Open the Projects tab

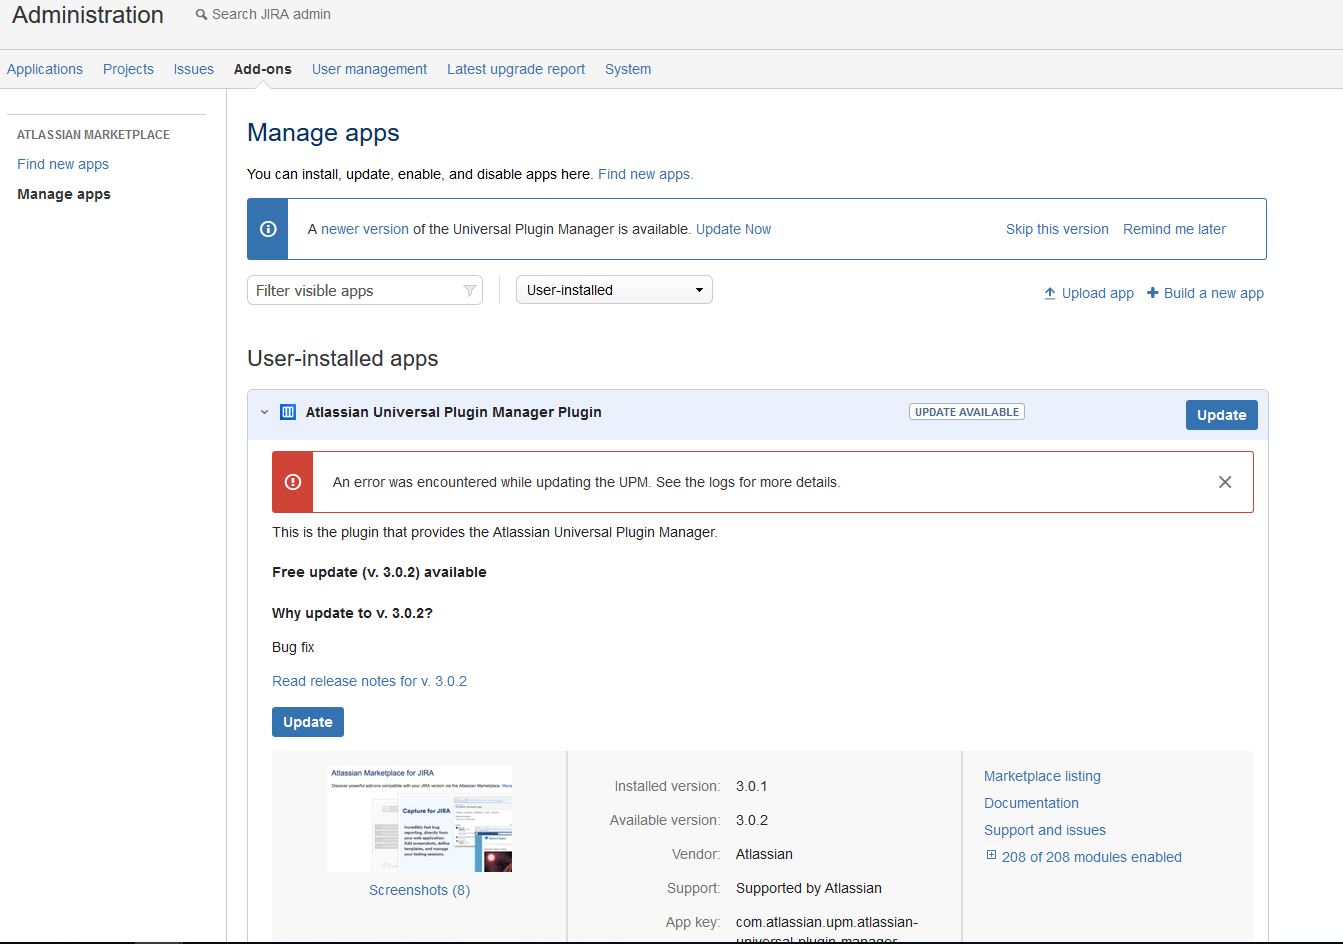[x=128, y=69]
